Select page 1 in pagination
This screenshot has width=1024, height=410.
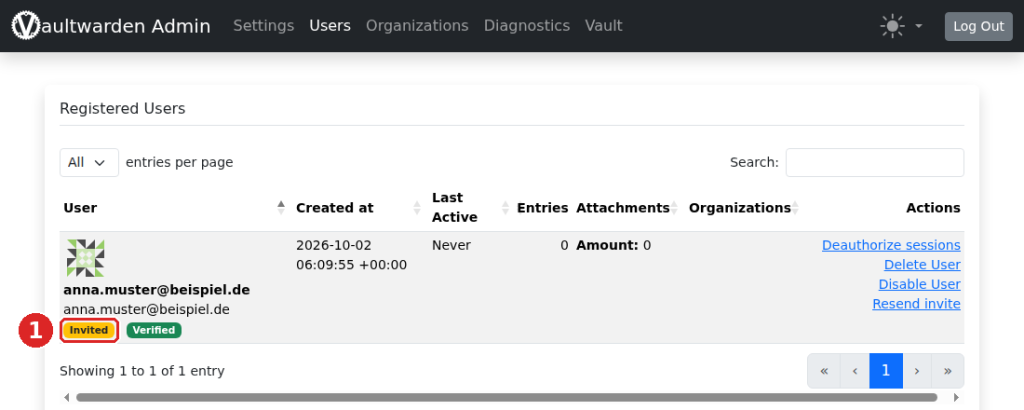[886, 371]
